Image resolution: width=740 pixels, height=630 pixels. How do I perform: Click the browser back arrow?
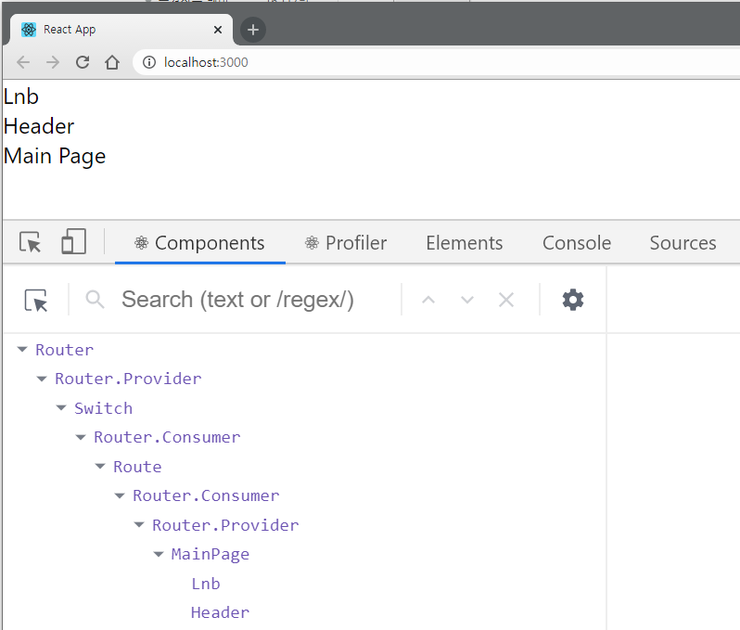point(23,62)
